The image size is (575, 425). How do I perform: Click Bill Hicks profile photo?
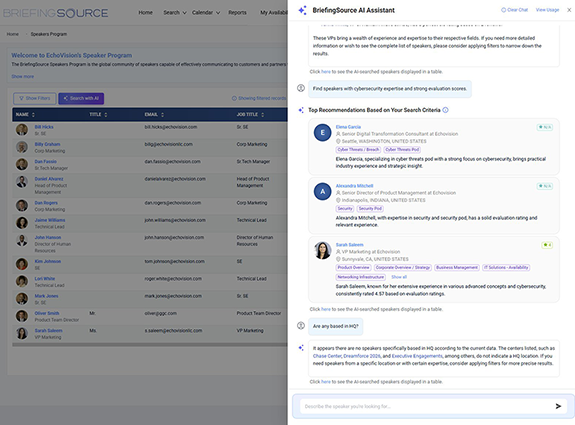click(22, 130)
